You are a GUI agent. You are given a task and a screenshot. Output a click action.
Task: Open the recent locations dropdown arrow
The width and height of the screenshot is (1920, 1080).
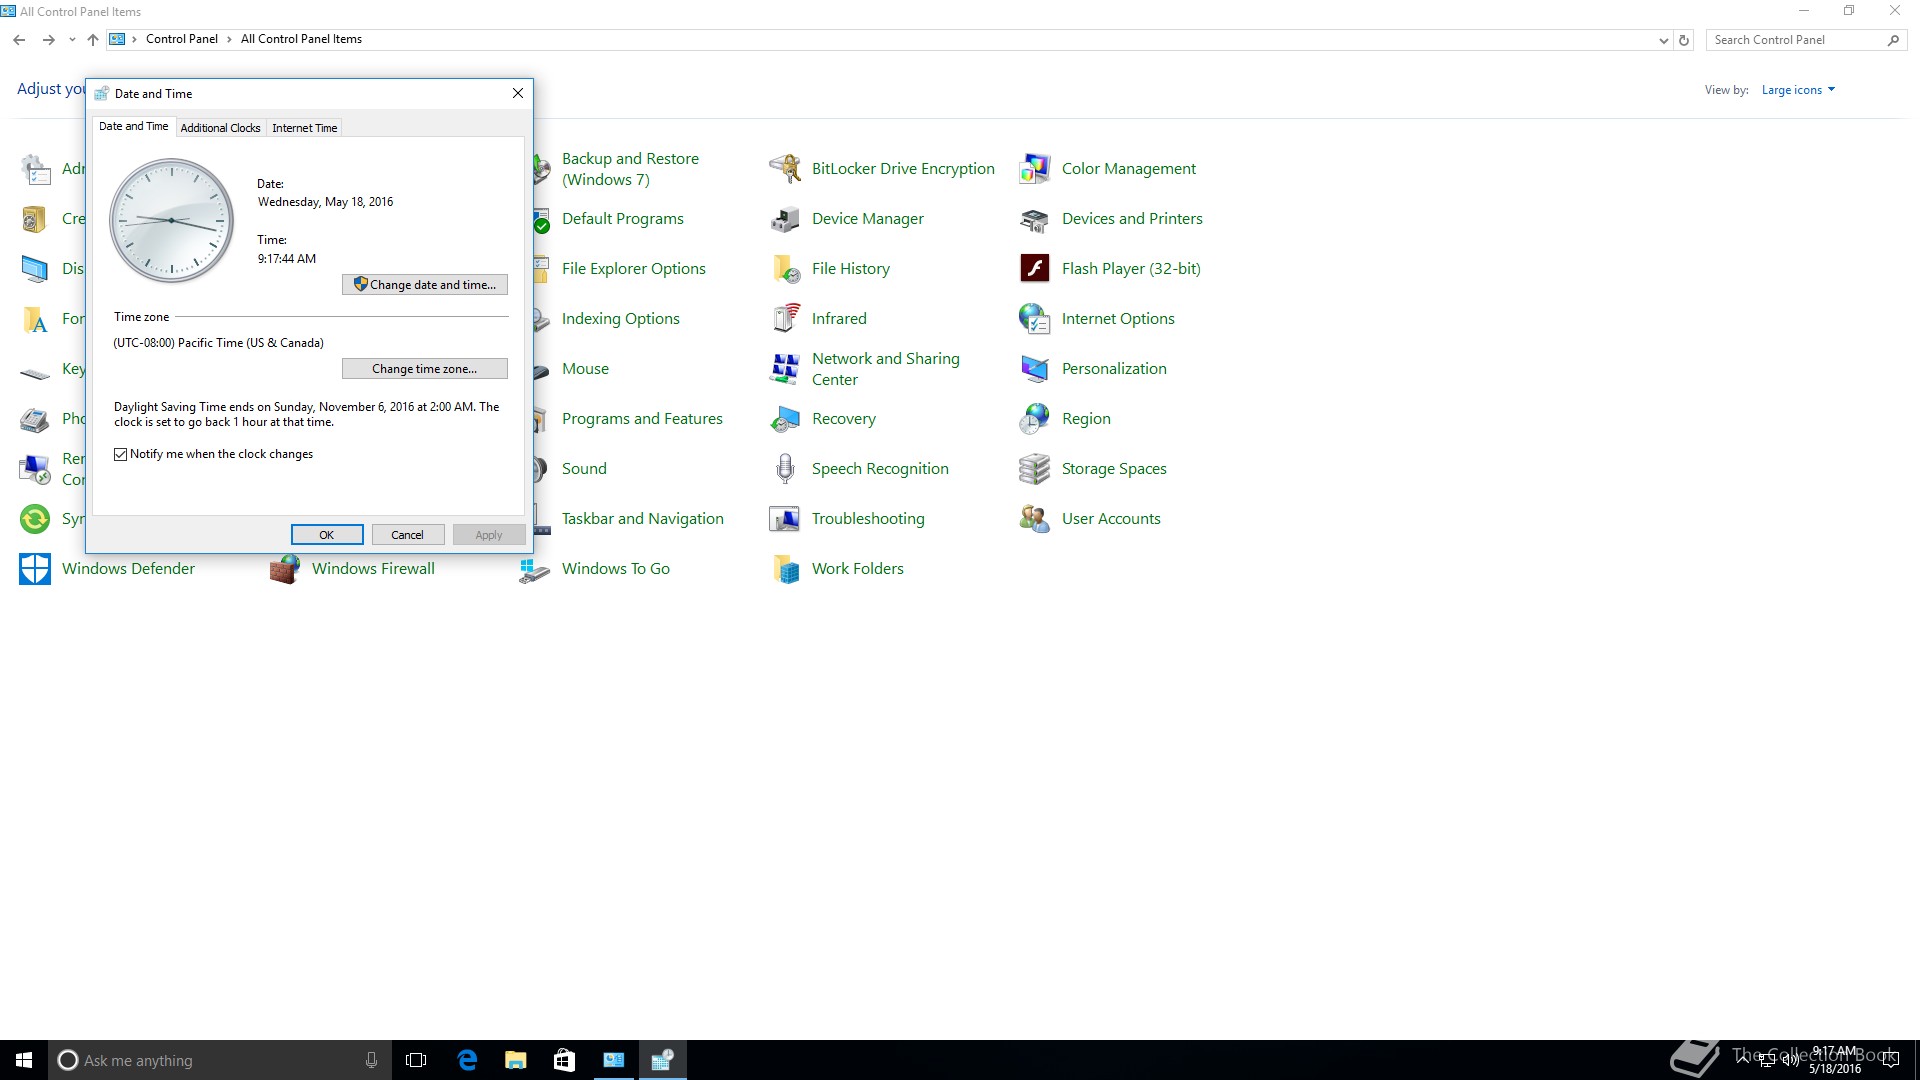[x=72, y=40]
